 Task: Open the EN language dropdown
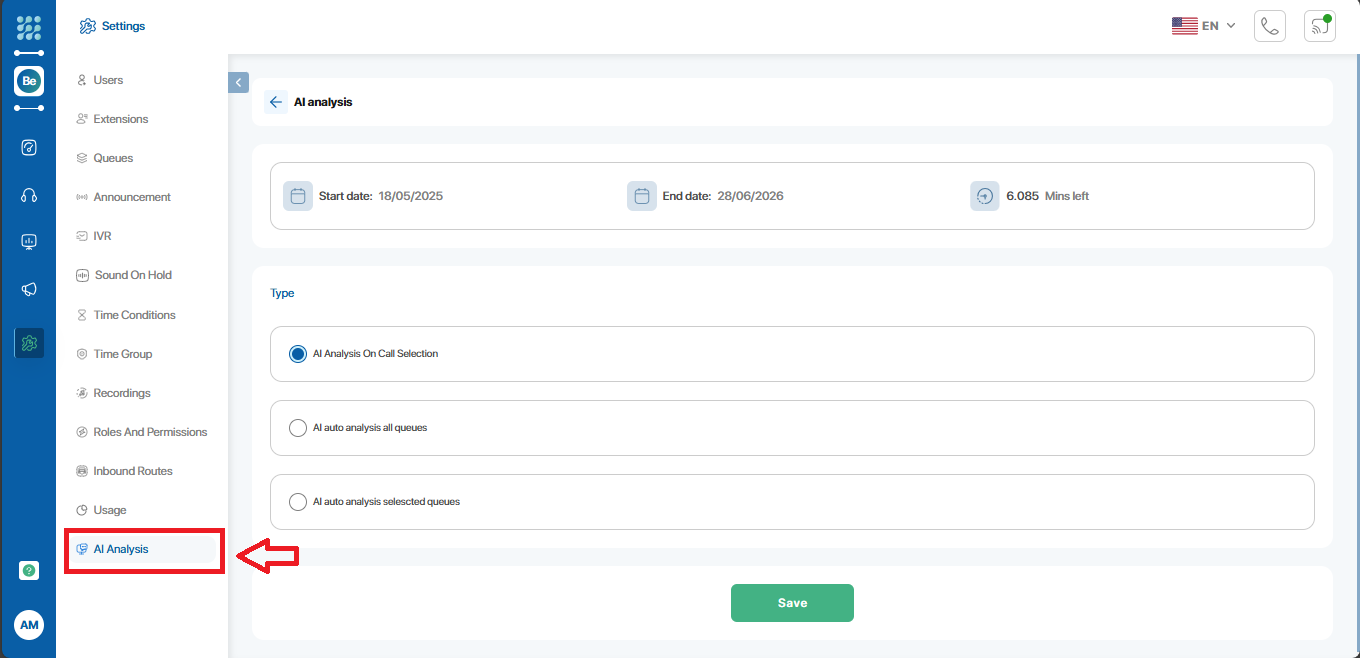point(1205,26)
